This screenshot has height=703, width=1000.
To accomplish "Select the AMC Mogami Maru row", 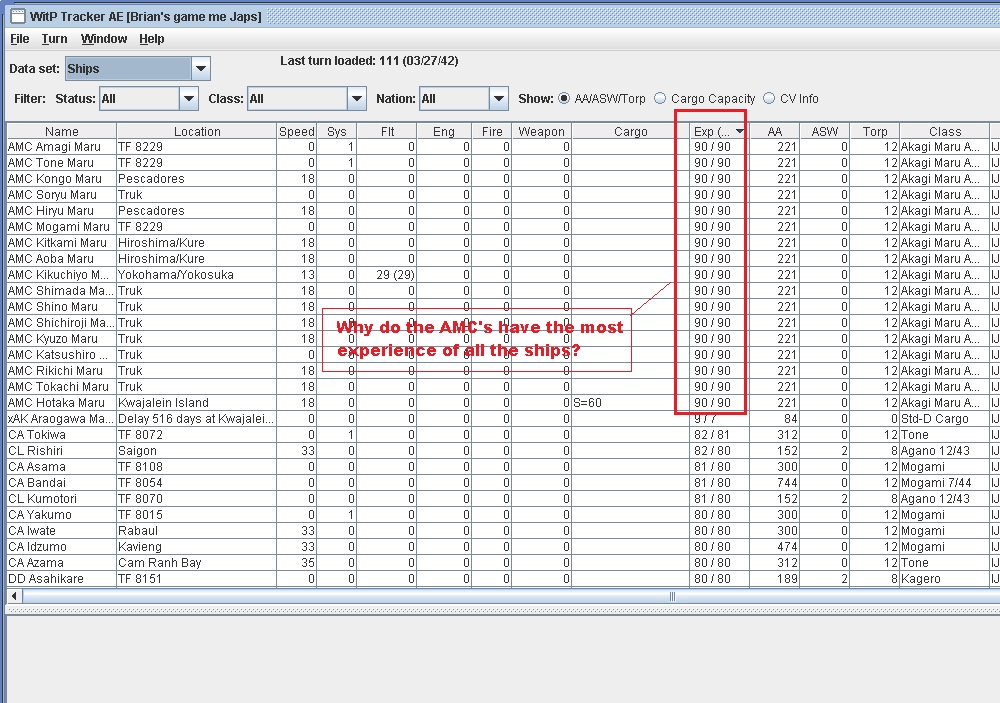I will coord(503,226).
